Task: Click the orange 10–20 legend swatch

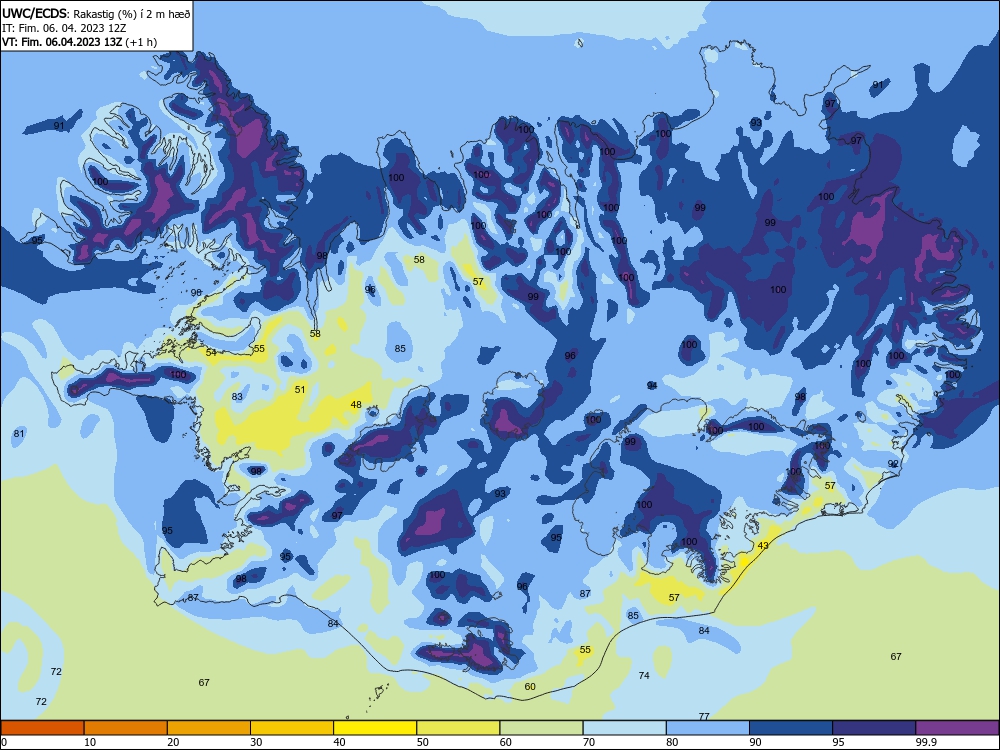Action: point(126,728)
